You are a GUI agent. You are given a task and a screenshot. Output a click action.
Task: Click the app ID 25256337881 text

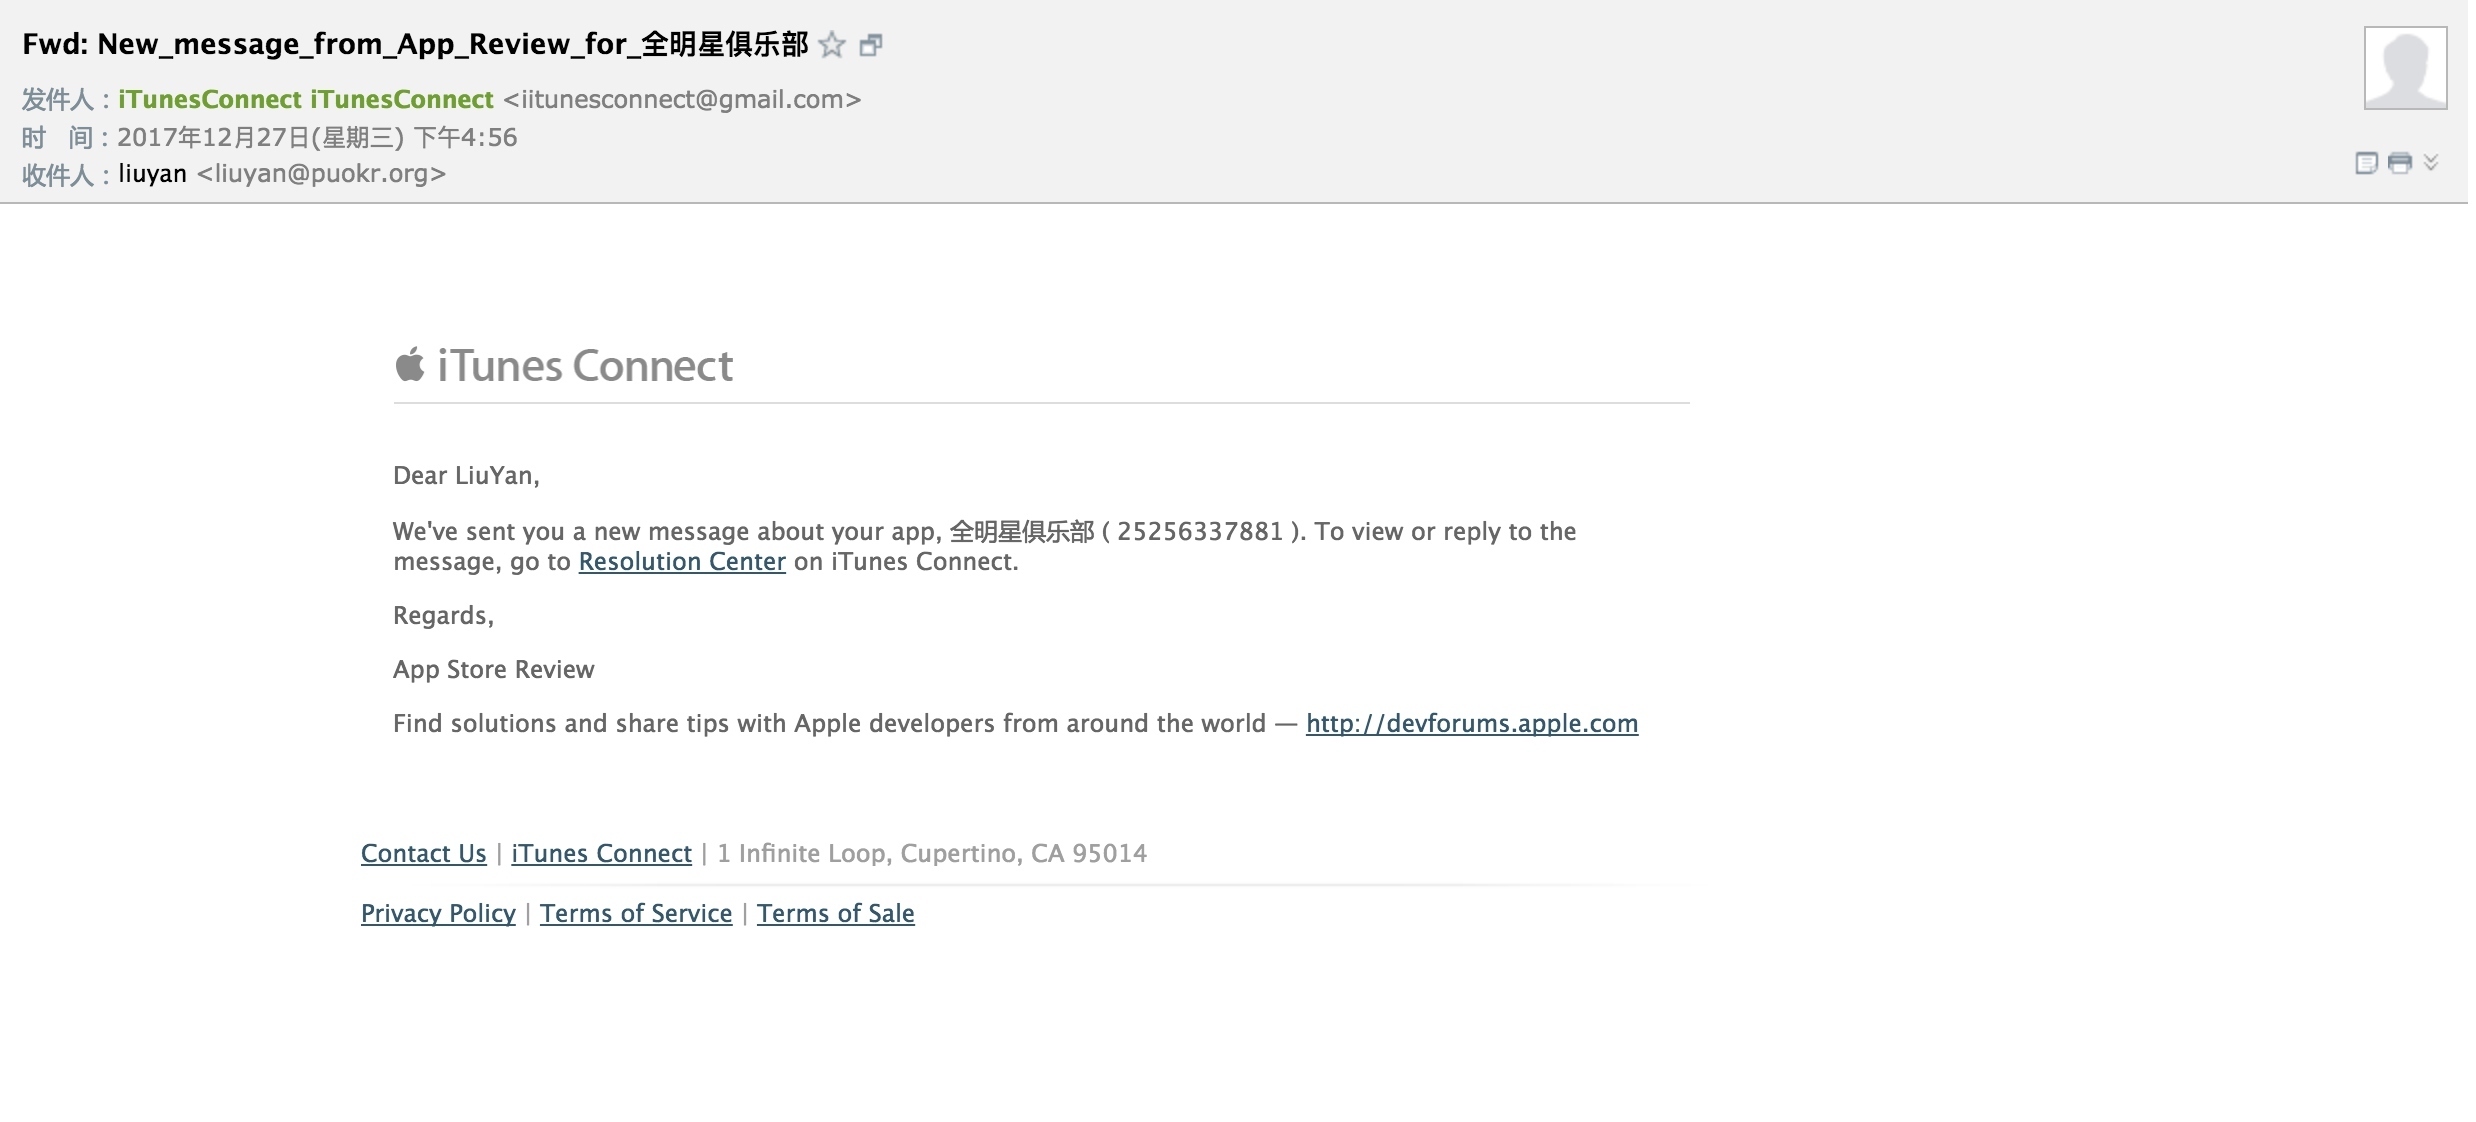(1200, 532)
